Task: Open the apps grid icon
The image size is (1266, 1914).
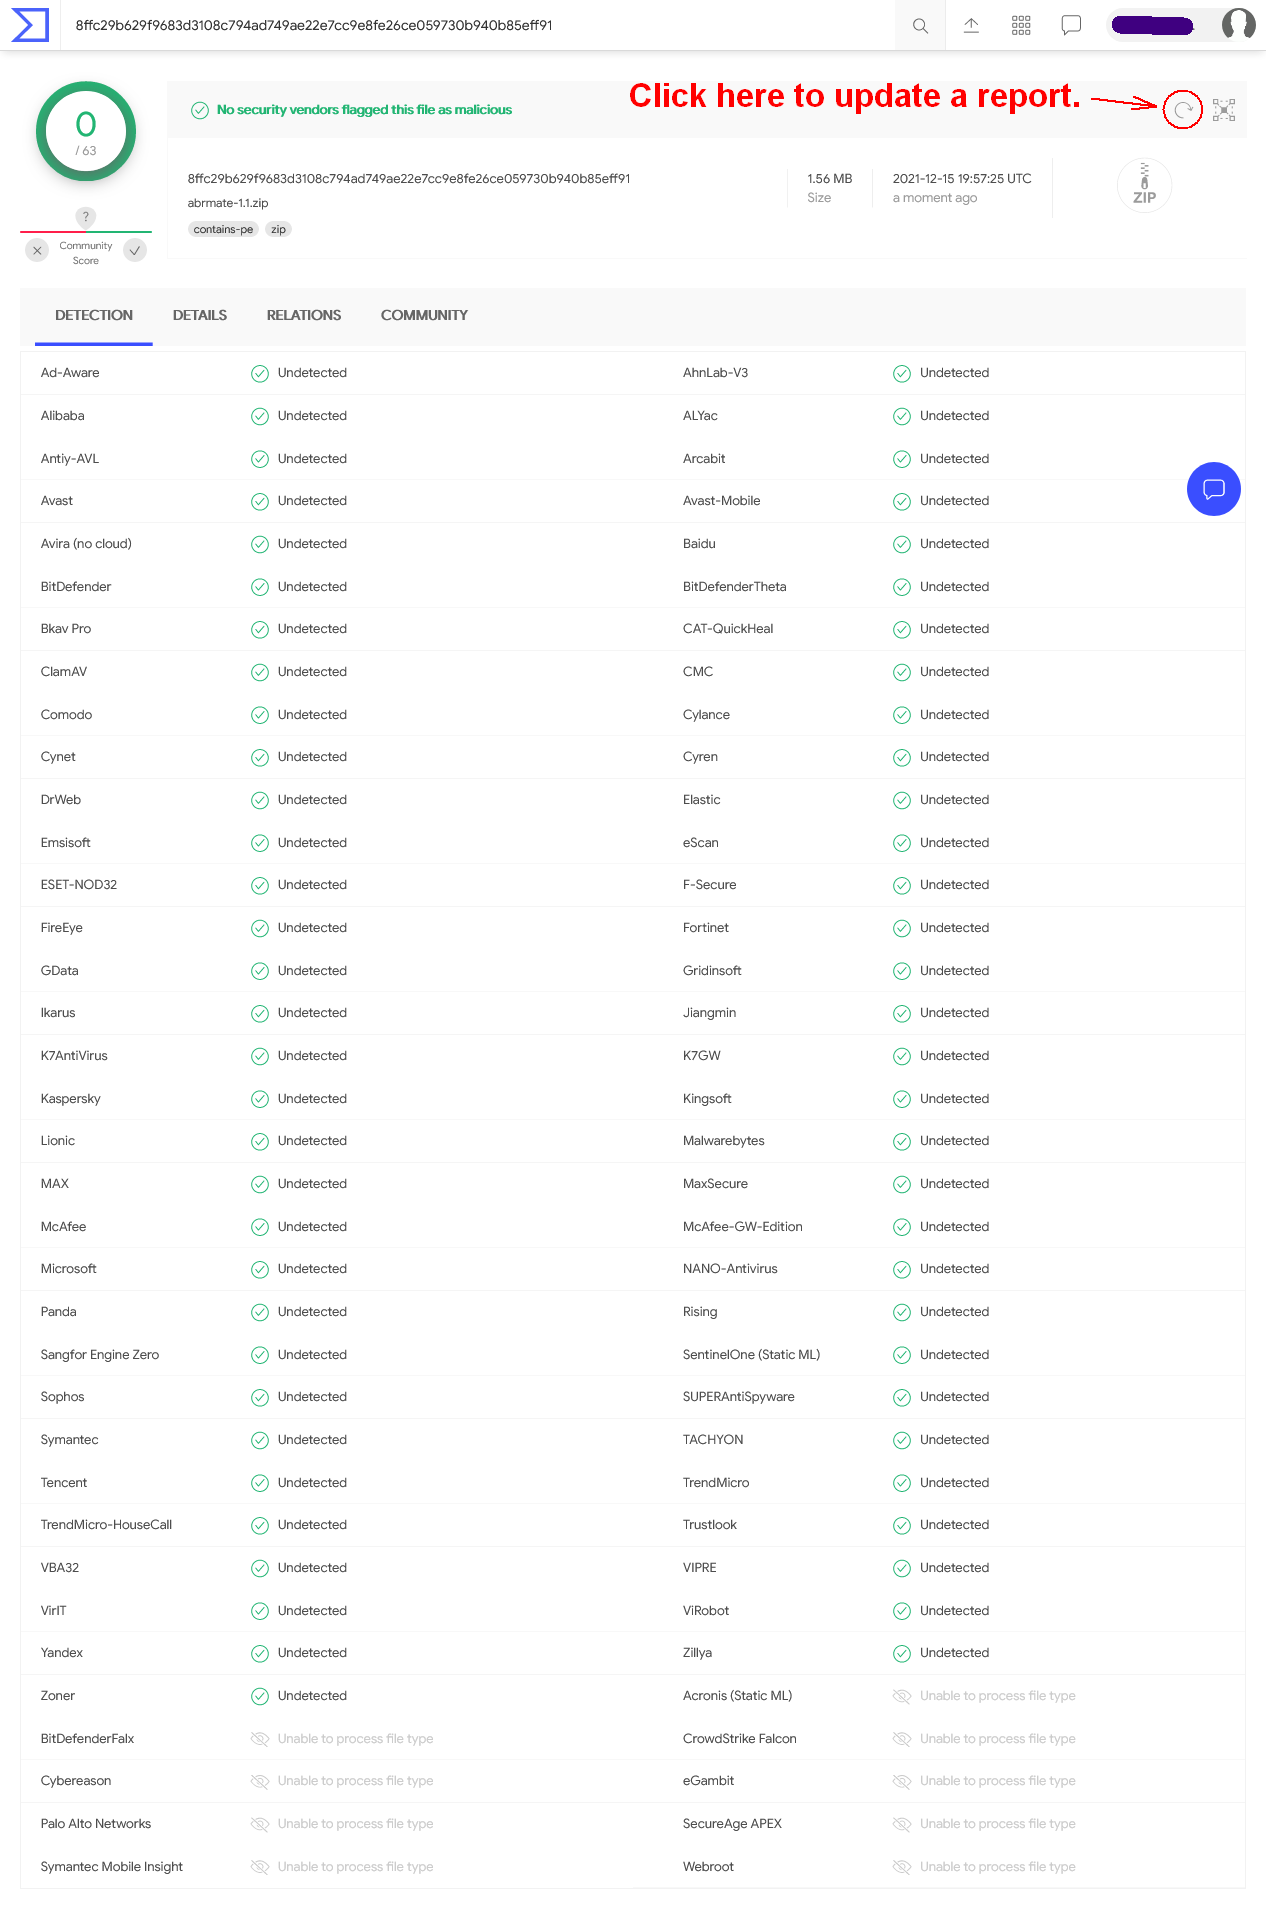Action: tap(1021, 25)
